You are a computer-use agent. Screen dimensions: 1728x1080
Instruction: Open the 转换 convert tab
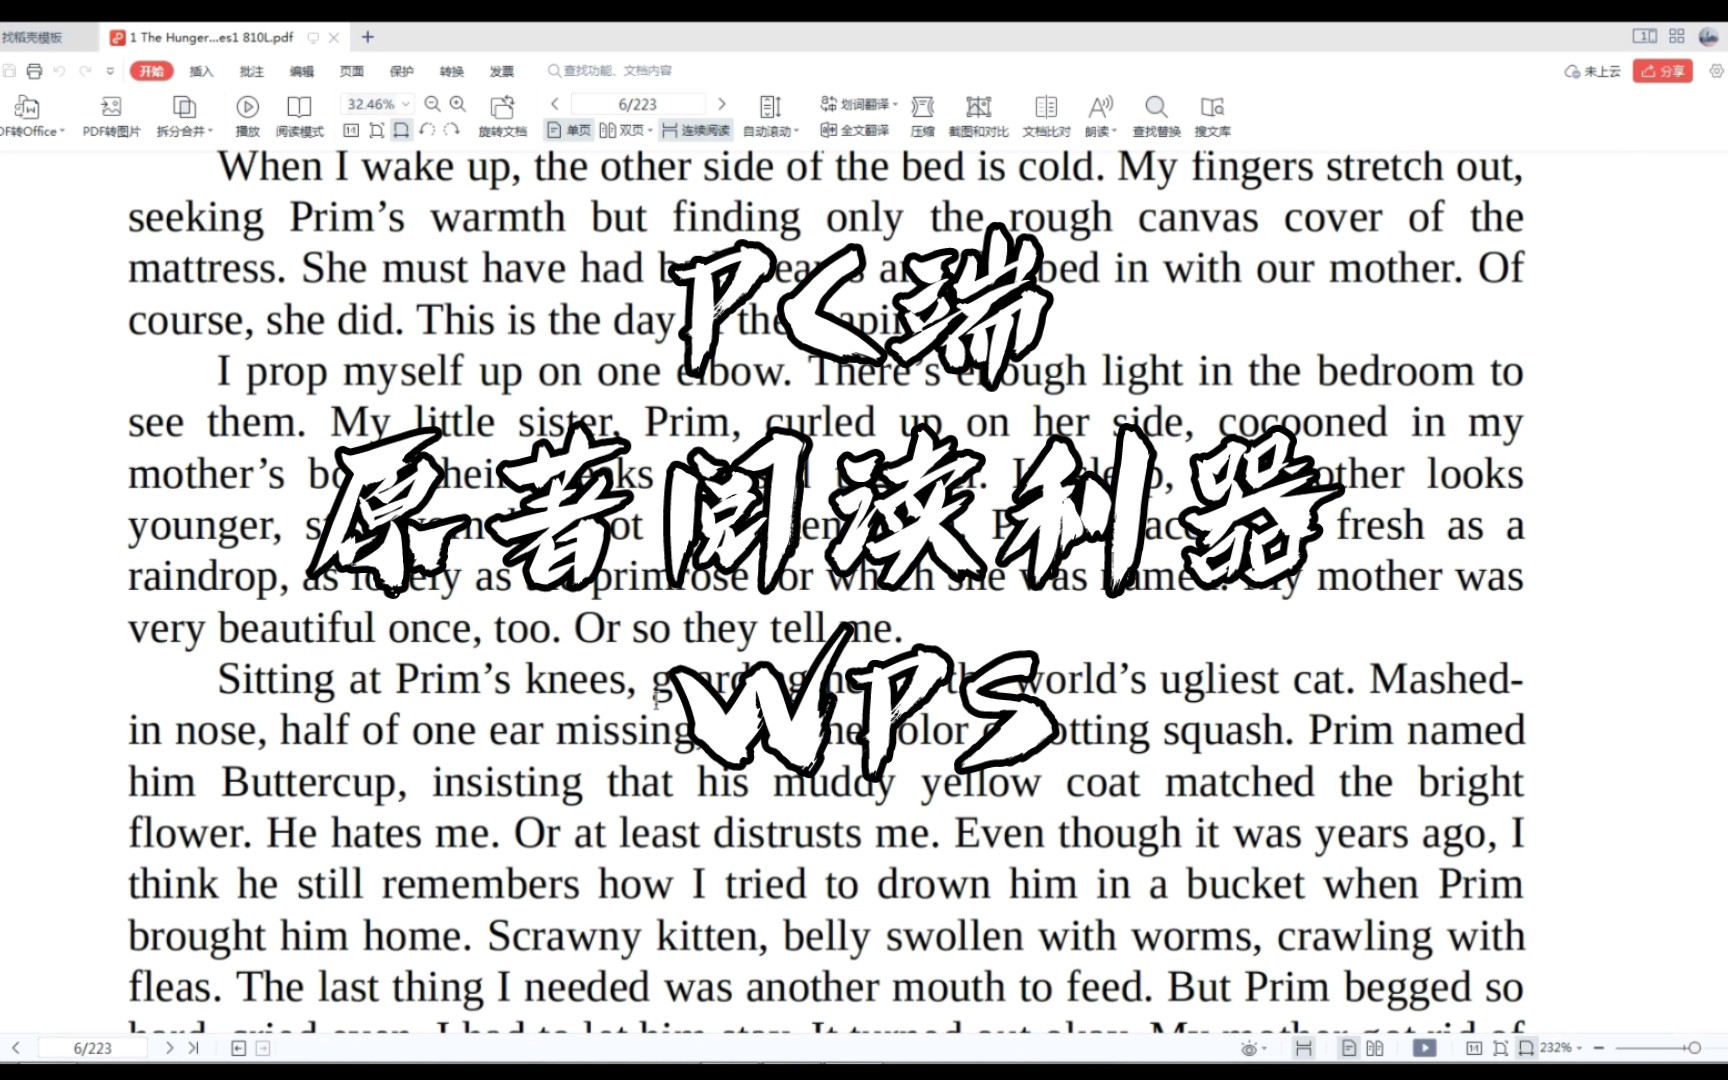451,71
